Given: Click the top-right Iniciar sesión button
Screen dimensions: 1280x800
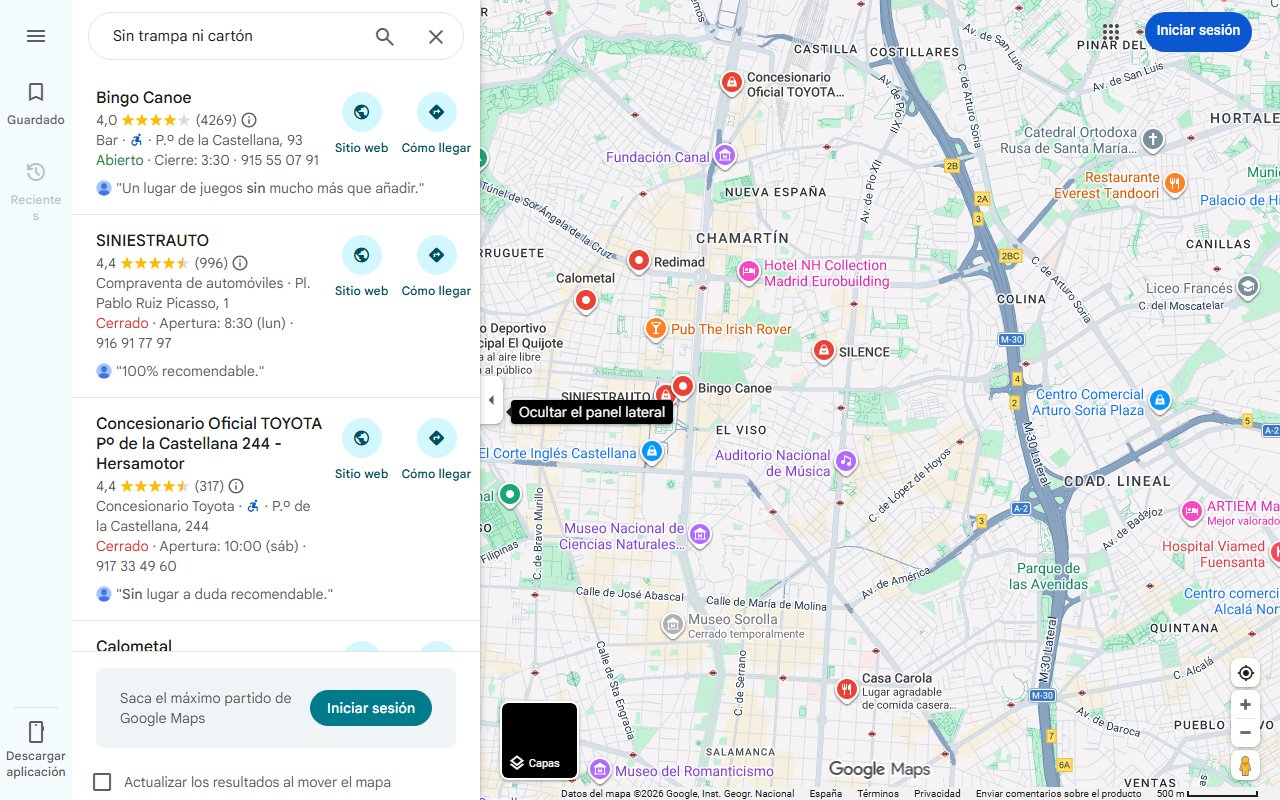Looking at the screenshot, I should click(x=1198, y=31).
